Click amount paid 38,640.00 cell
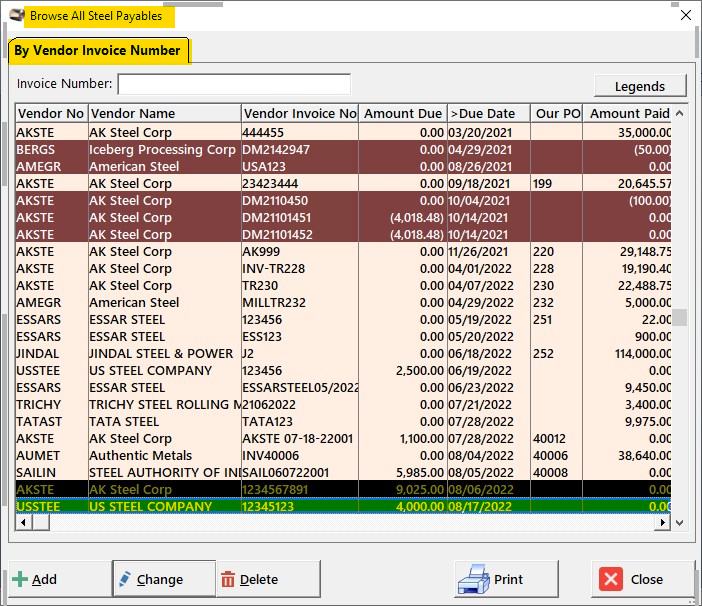 pos(627,456)
